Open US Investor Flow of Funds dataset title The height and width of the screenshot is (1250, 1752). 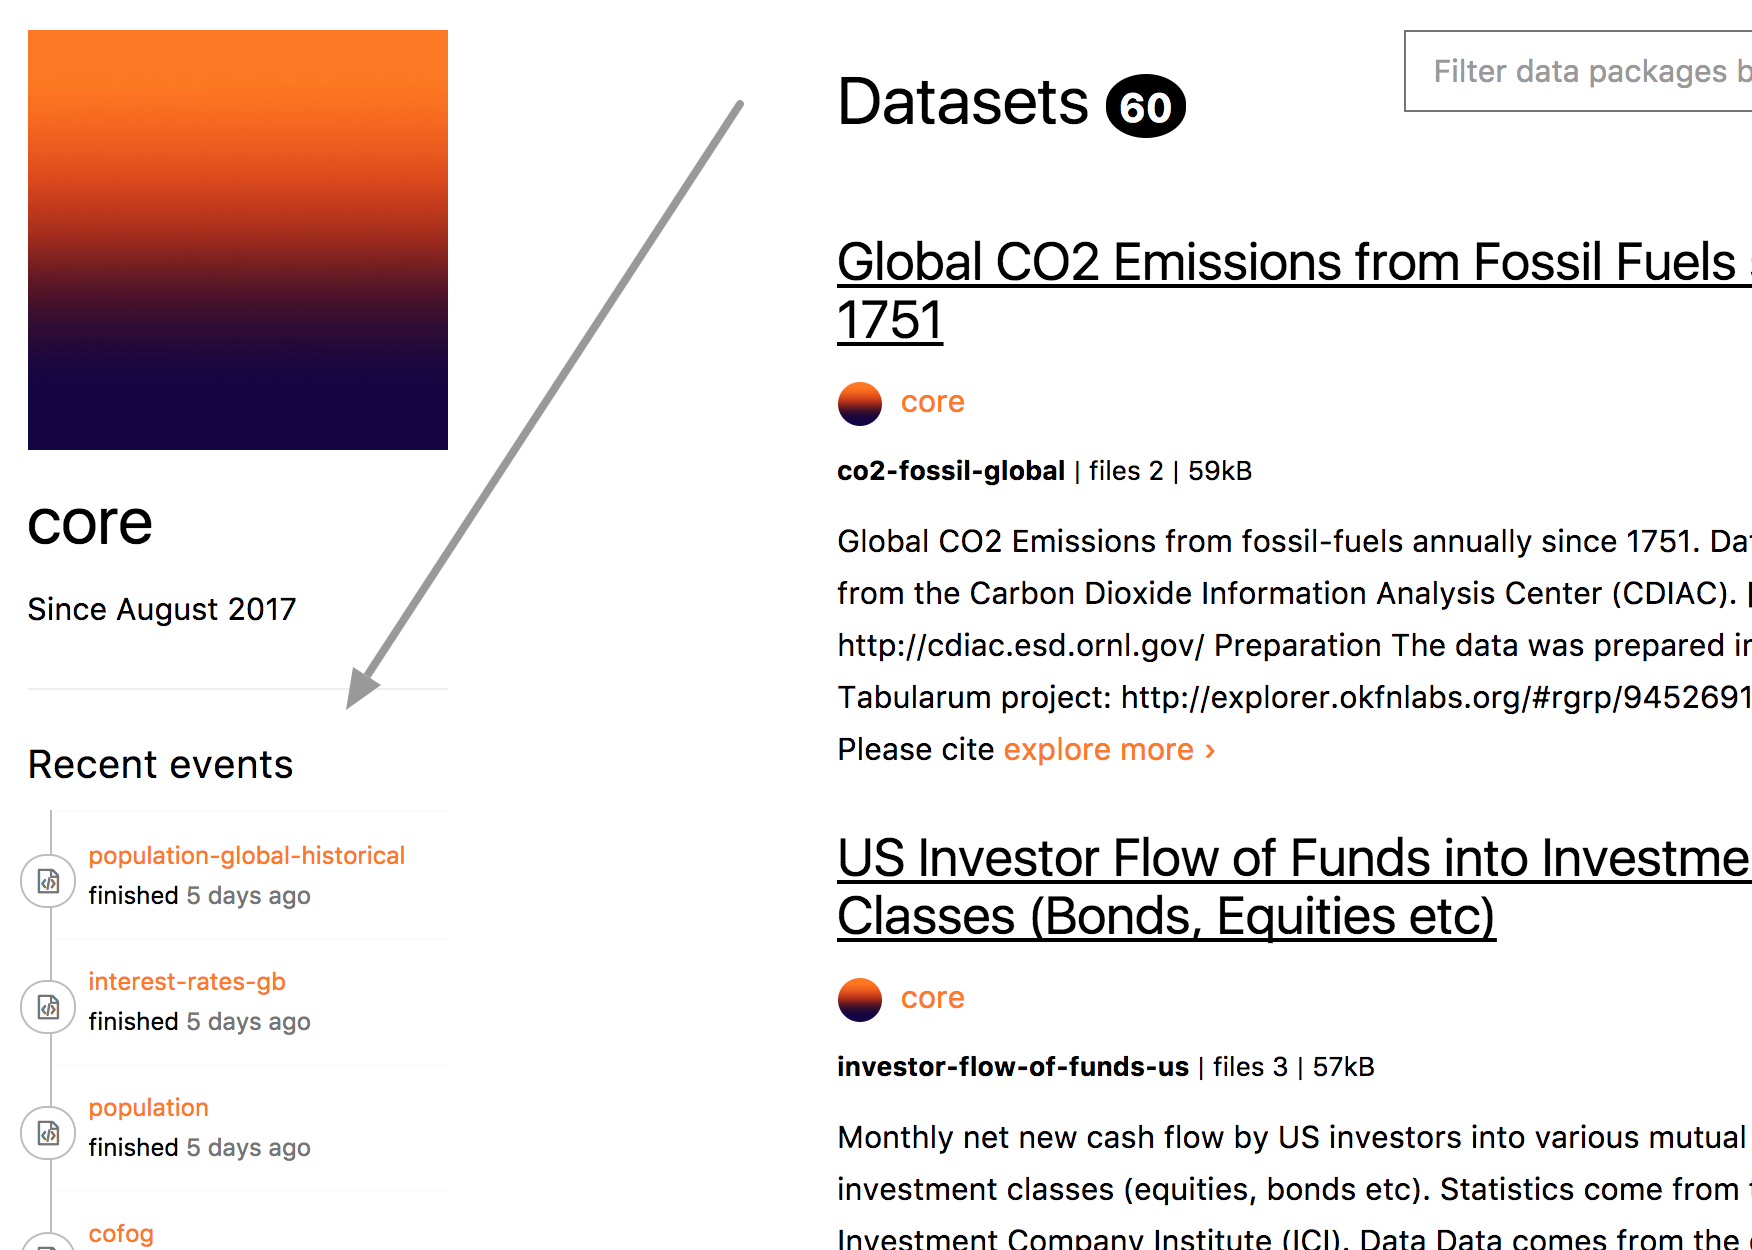pyautogui.click(x=1294, y=887)
